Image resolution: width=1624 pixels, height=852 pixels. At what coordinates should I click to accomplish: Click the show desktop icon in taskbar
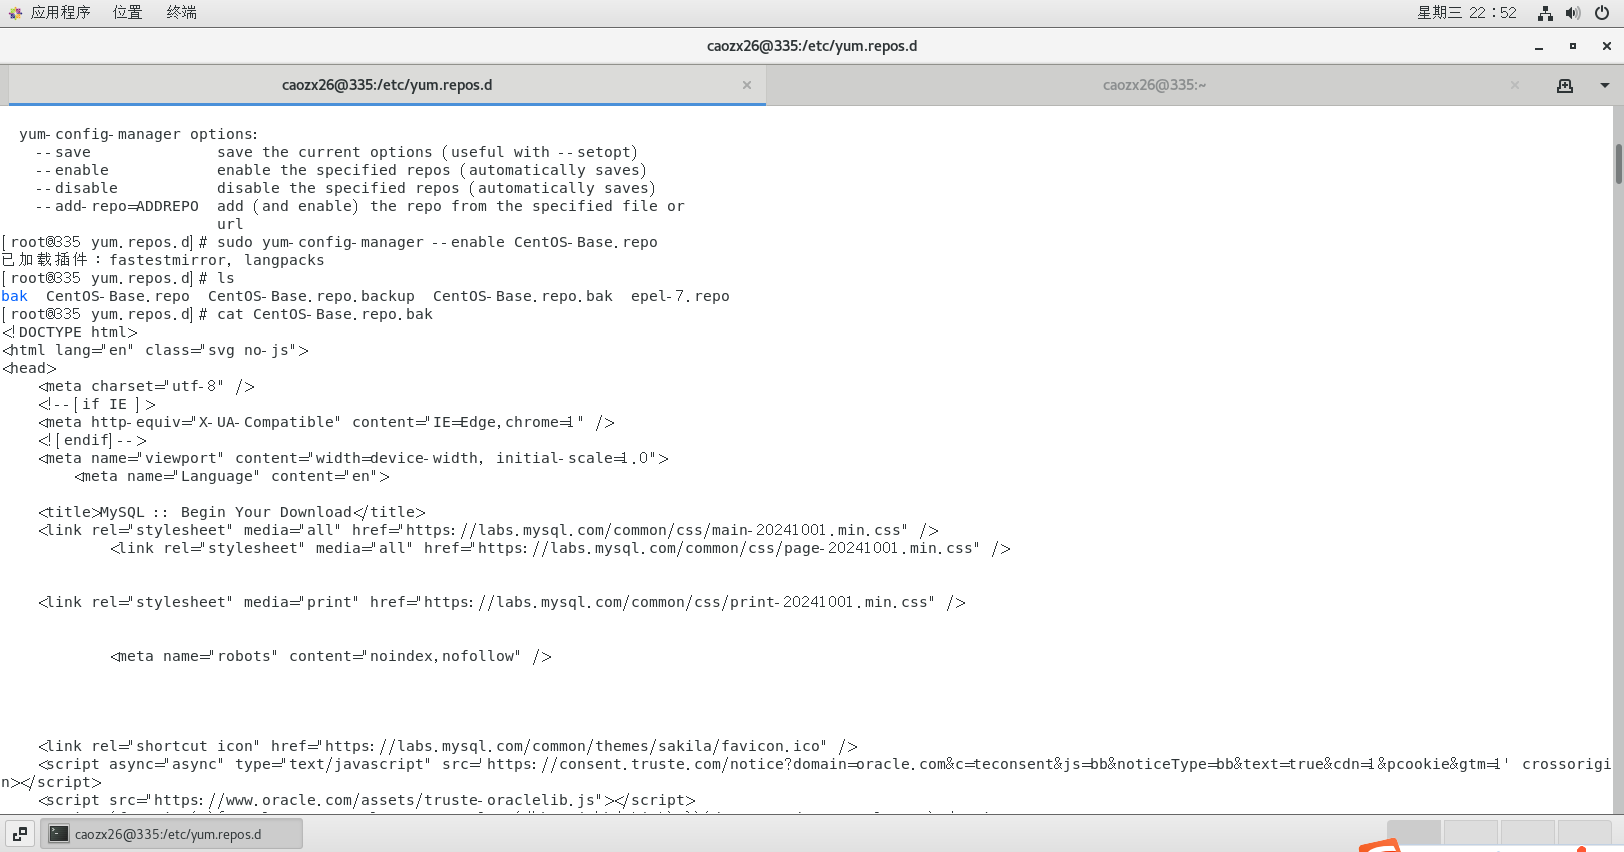pos(20,834)
